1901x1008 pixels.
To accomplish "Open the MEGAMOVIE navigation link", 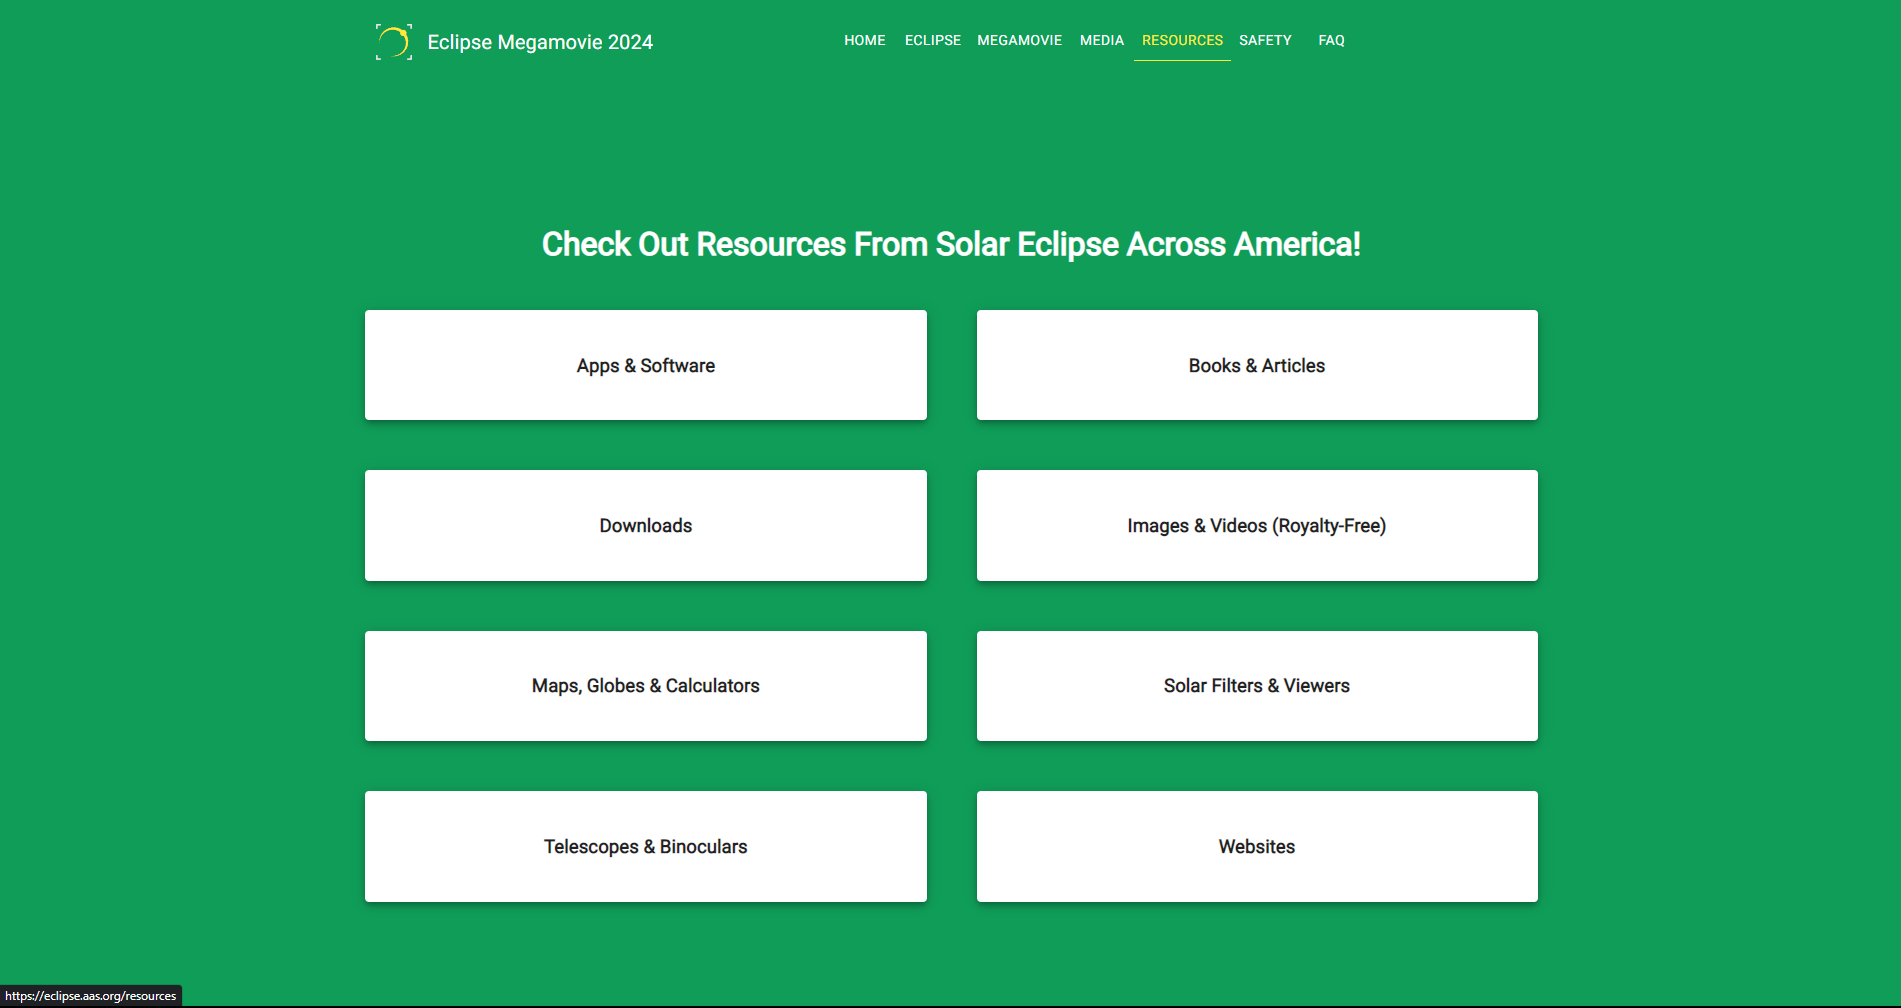I will 1019,40.
